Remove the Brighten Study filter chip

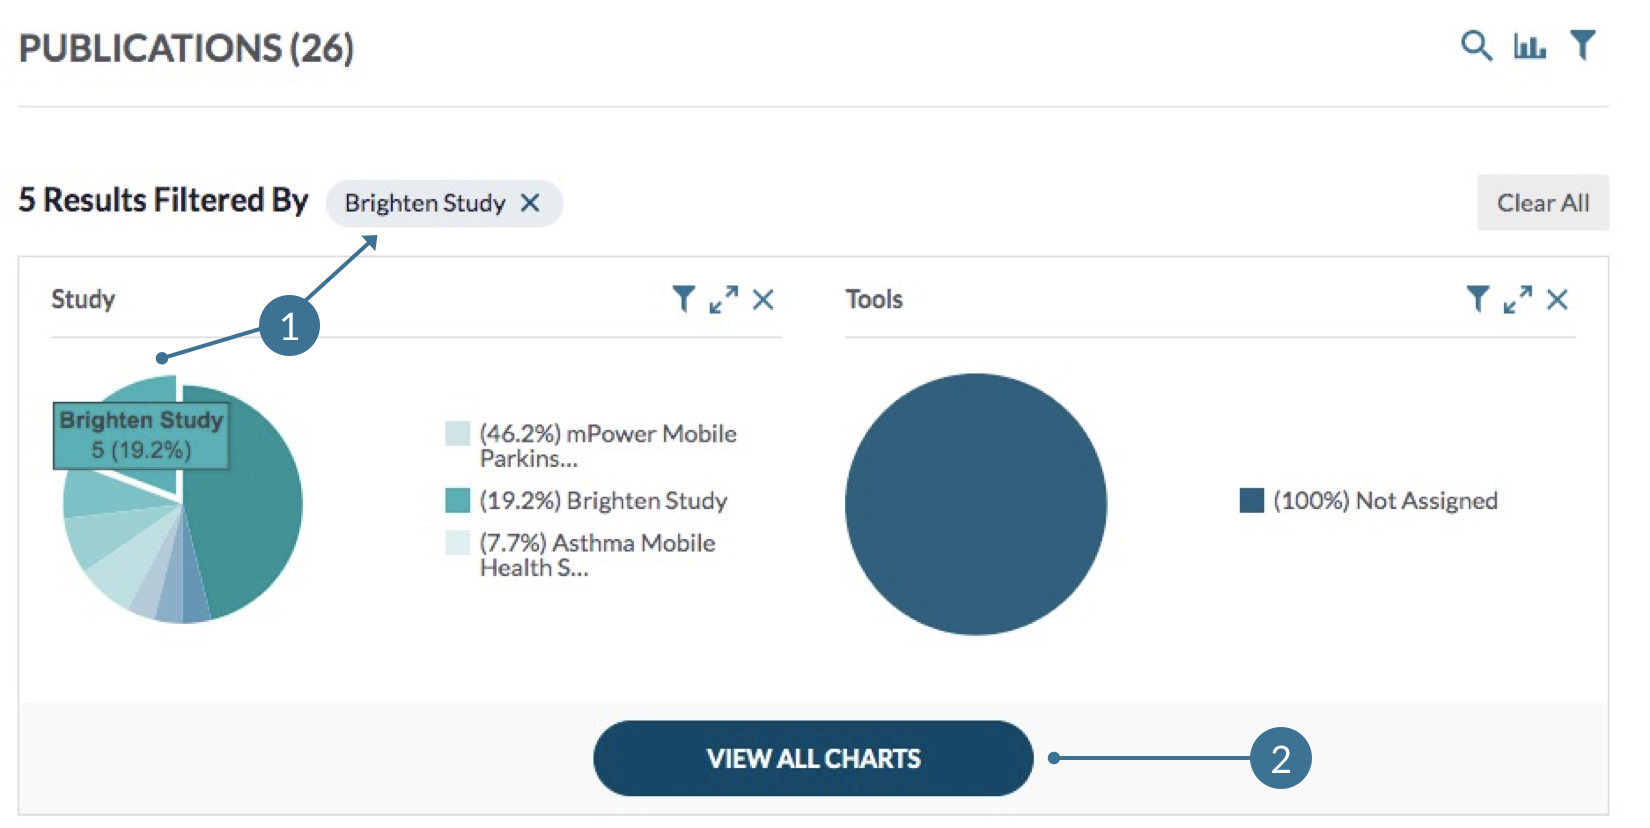(530, 203)
